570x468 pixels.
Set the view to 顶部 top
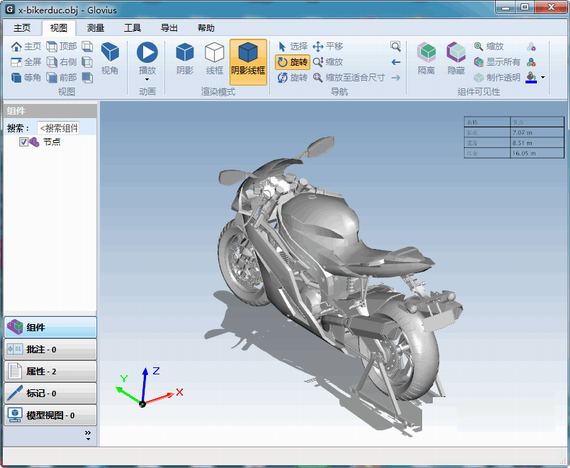click(62, 47)
